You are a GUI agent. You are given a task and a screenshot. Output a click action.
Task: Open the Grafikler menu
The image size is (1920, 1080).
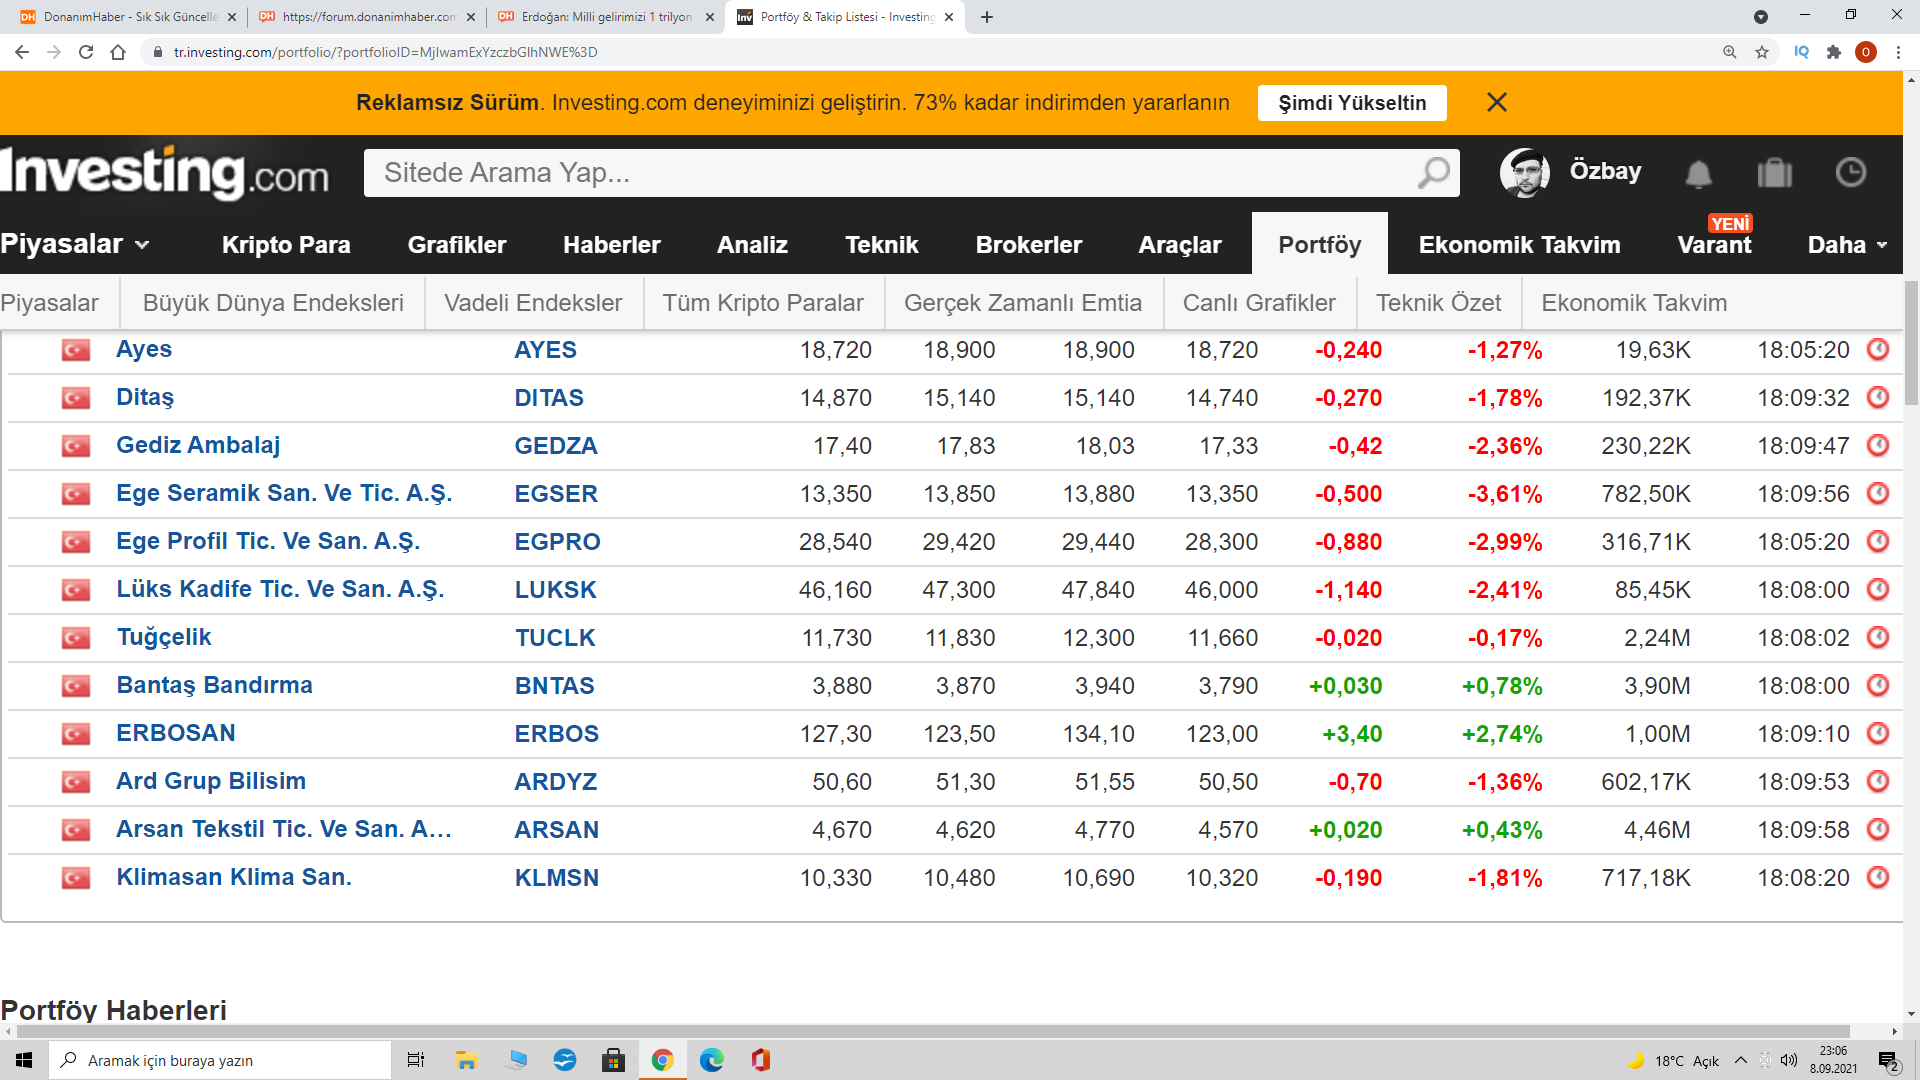(457, 245)
